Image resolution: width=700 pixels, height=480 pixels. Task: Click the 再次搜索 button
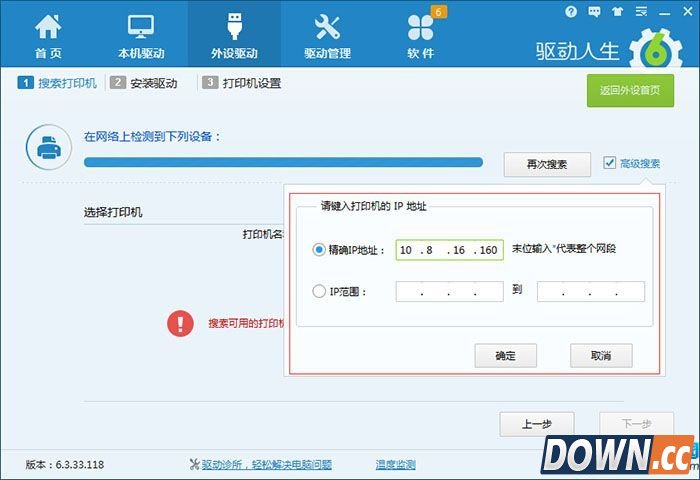point(547,164)
